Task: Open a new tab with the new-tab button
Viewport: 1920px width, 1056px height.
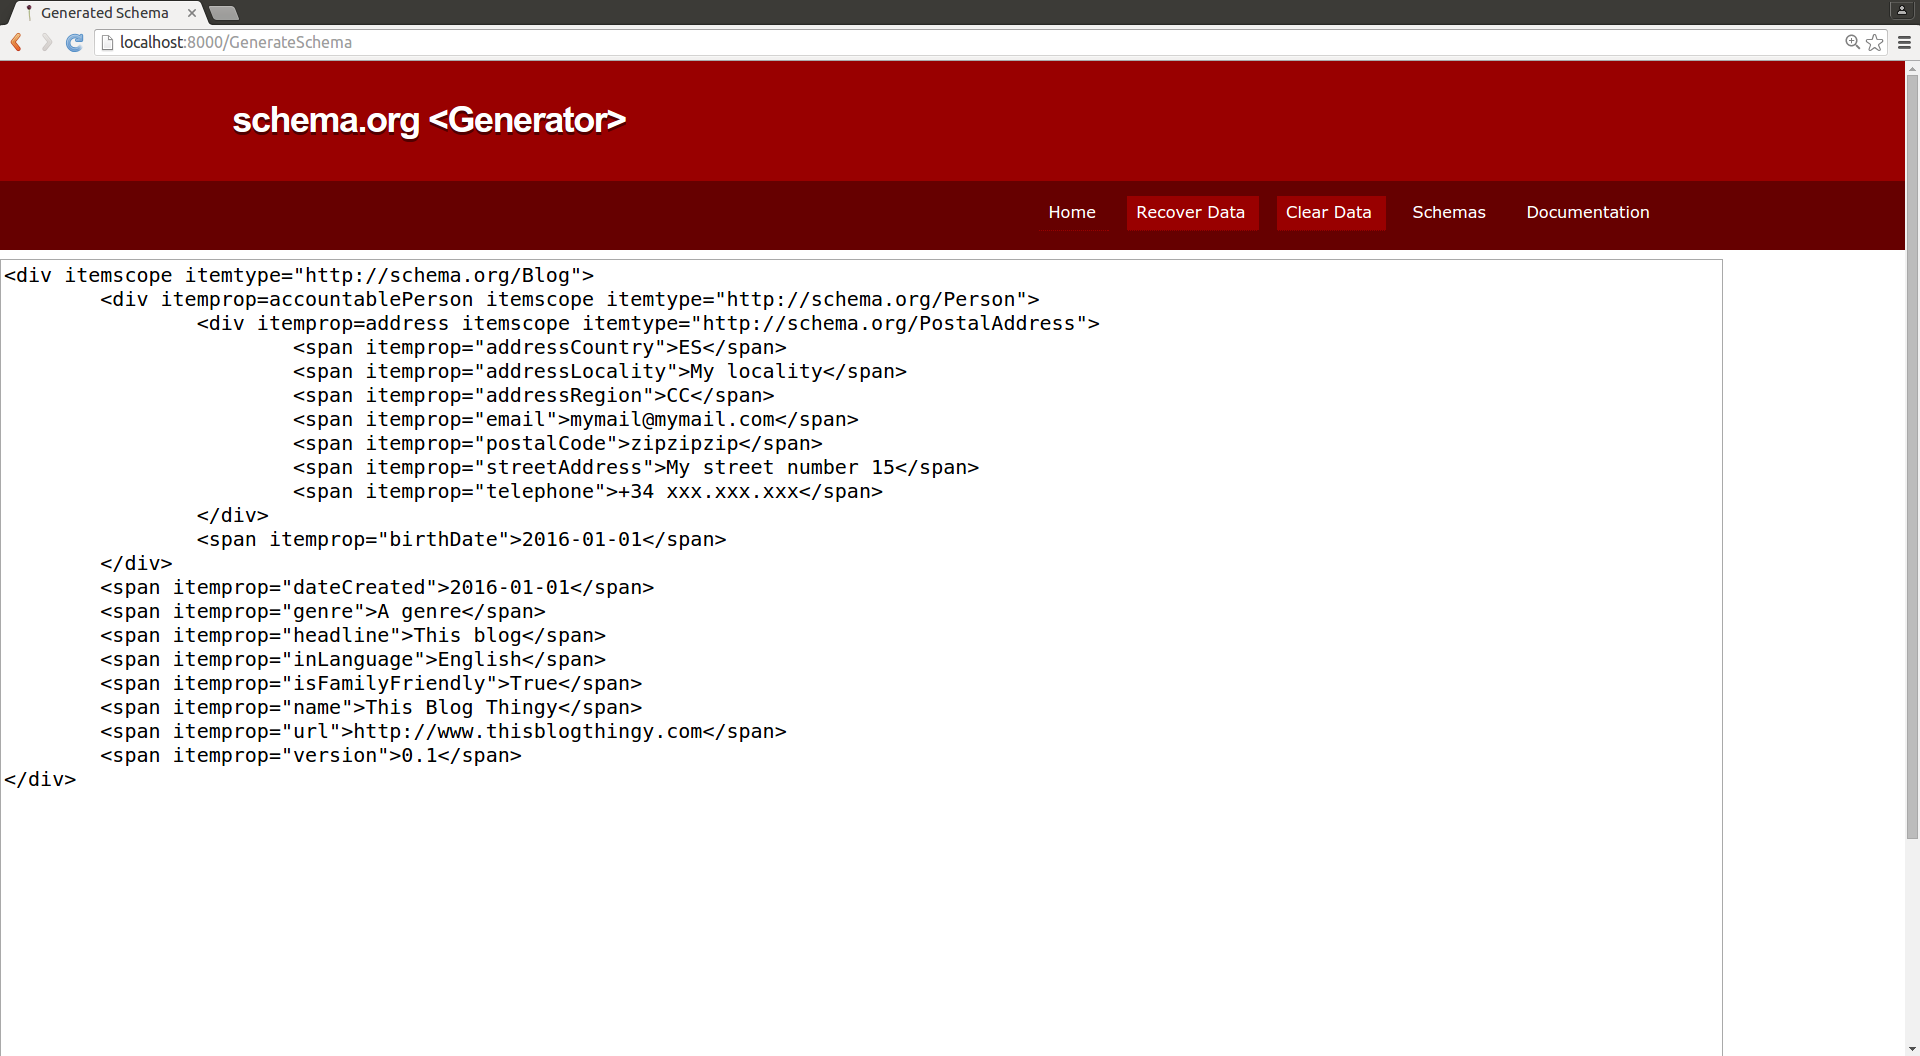Action: pyautogui.click(x=224, y=13)
